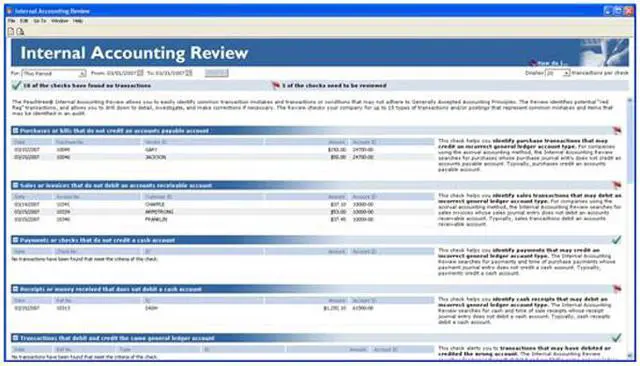Close the Internal Accounting Review window
Viewport: 640px width, 366px height.
point(629,11)
